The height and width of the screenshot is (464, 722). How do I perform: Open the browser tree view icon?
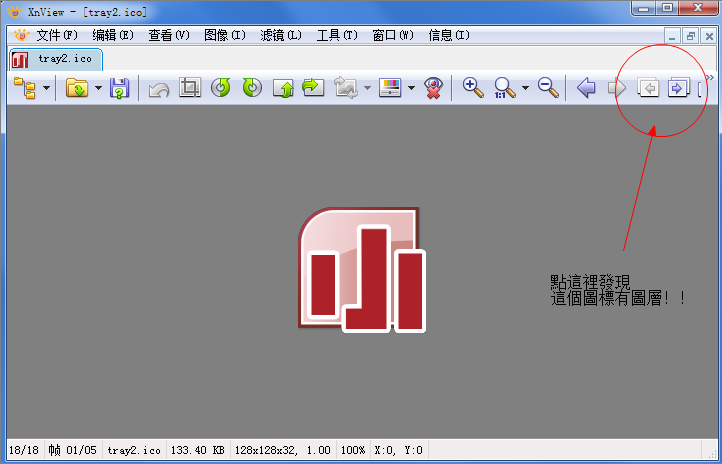24,87
